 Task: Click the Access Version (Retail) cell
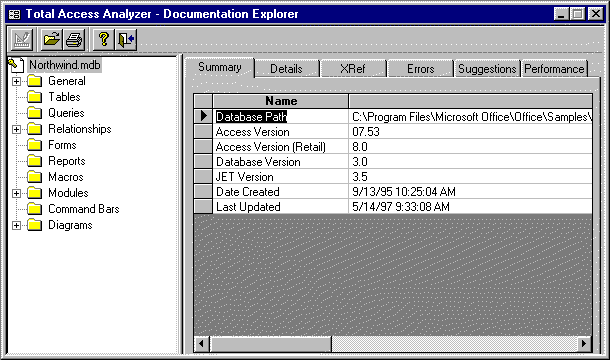click(x=281, y=147)
